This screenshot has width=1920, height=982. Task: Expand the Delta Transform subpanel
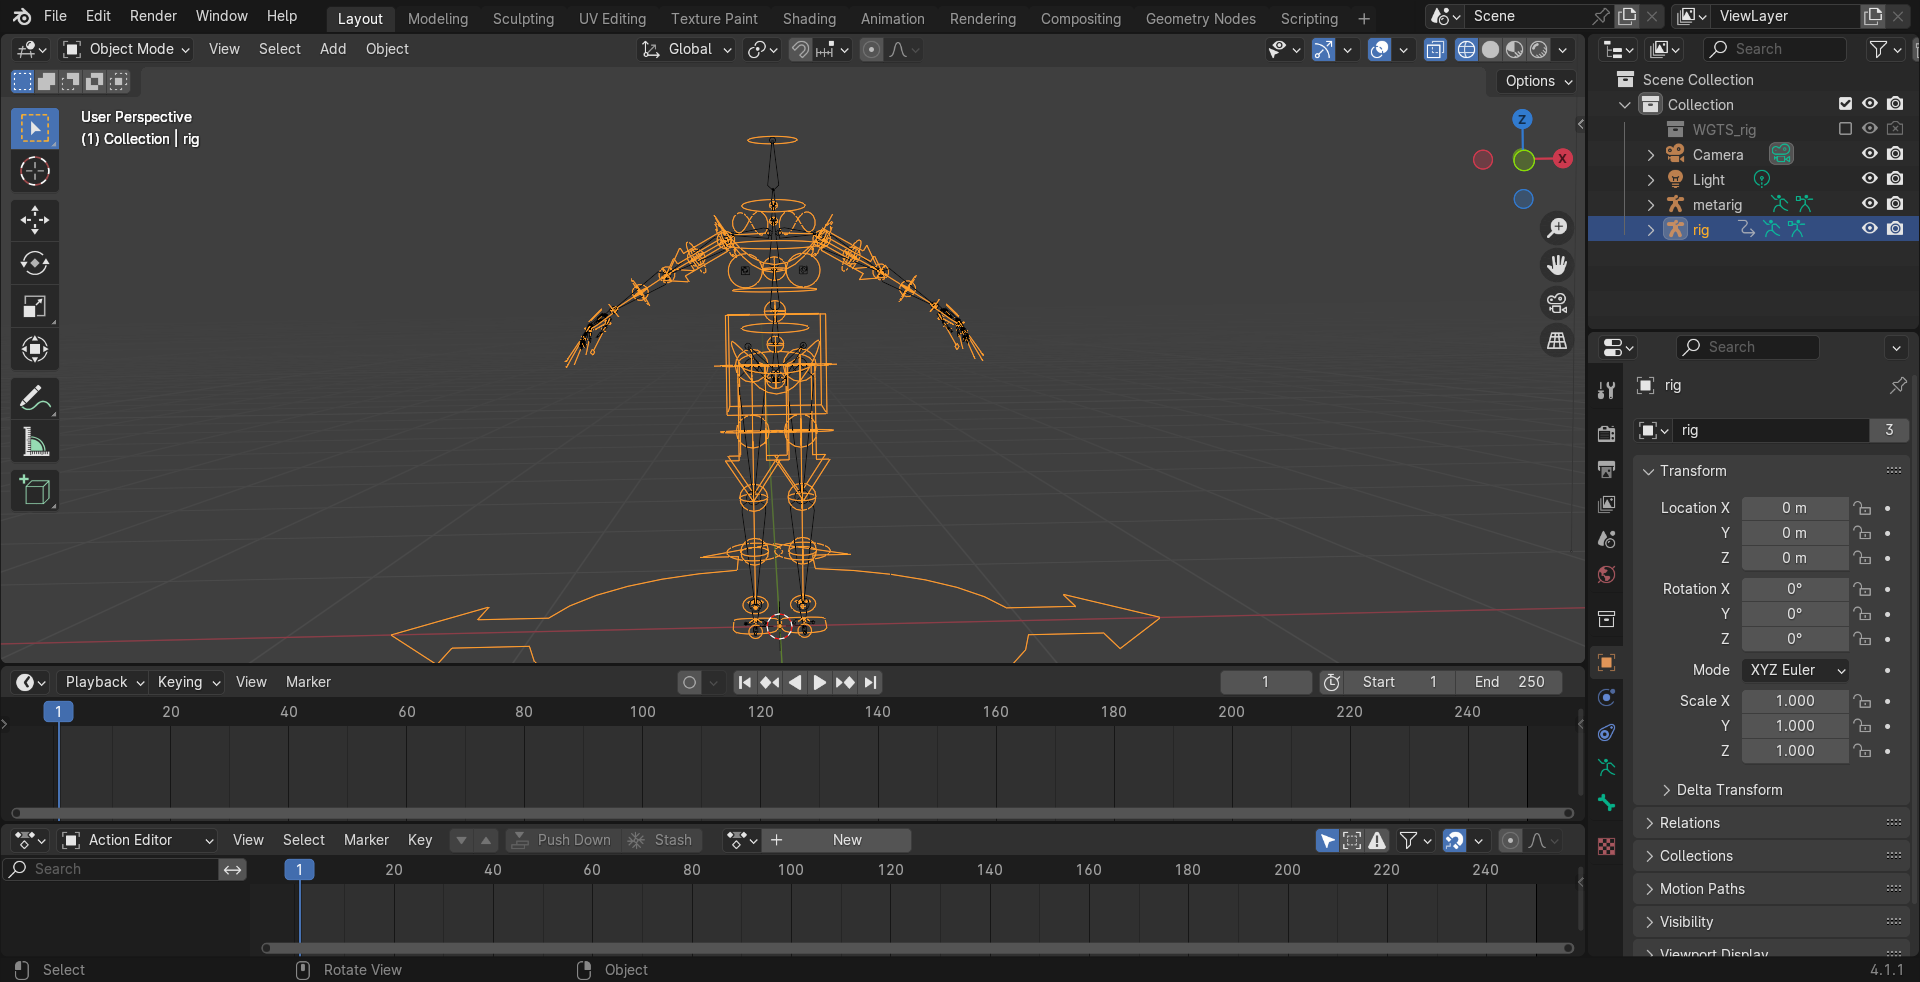1729,790
